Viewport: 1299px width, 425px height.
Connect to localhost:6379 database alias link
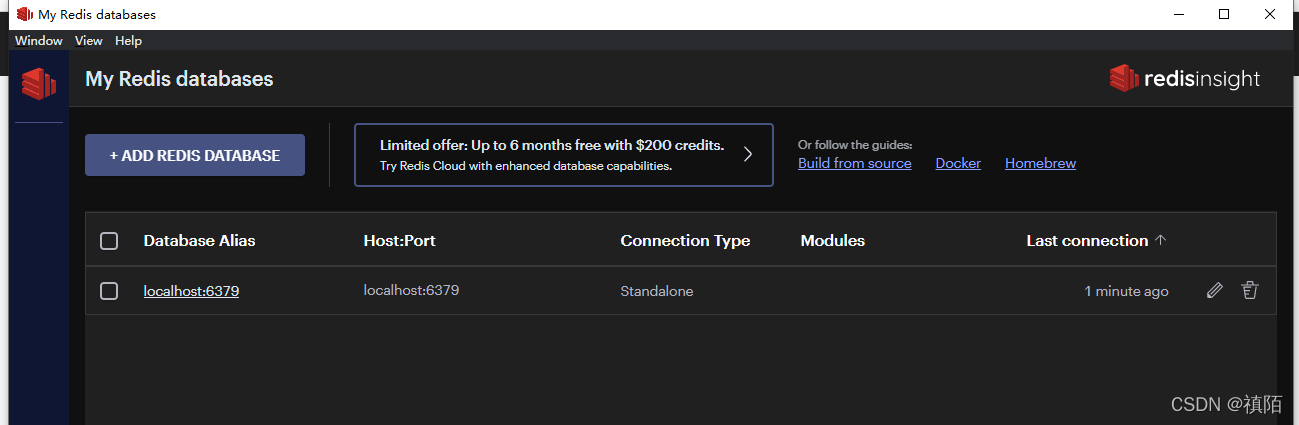191,292
